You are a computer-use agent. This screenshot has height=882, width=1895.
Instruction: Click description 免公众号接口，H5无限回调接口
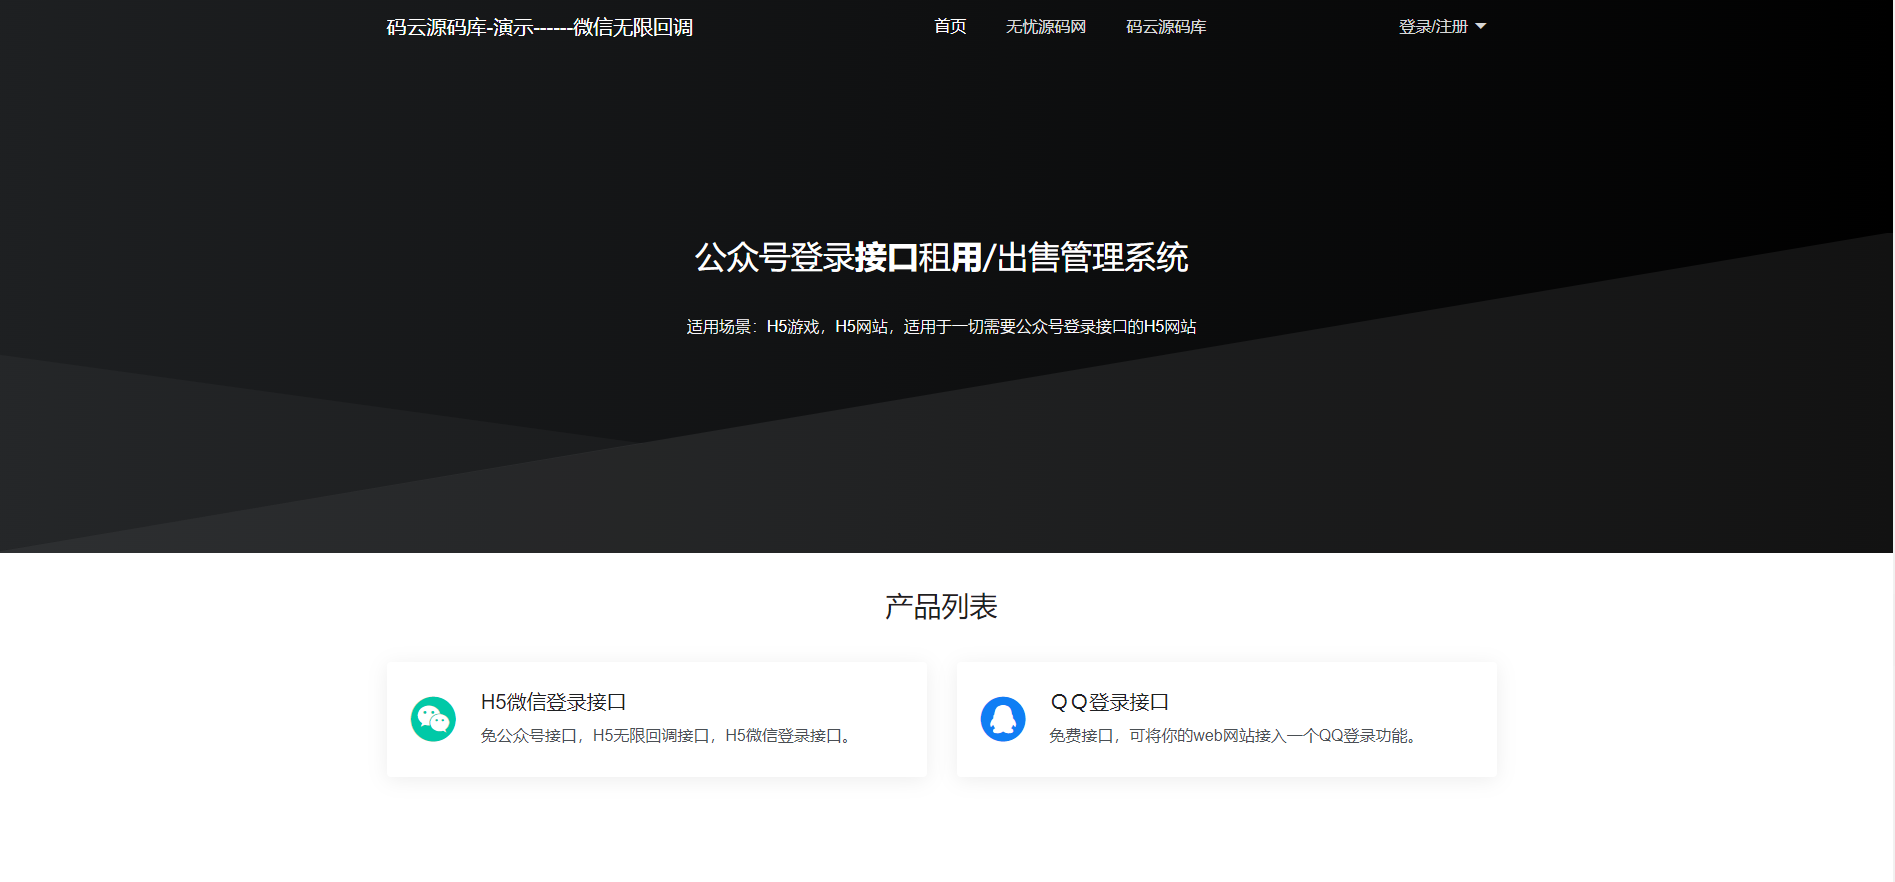668,736
